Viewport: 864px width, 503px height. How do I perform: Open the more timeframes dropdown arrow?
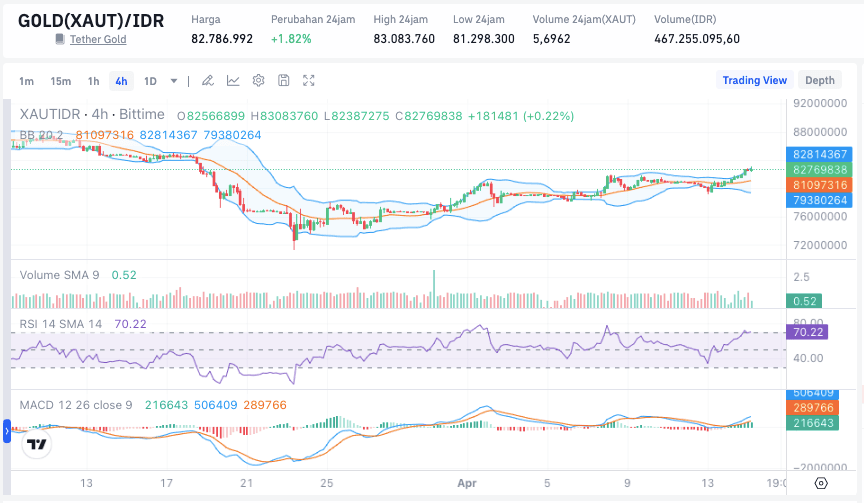point(174,81)
